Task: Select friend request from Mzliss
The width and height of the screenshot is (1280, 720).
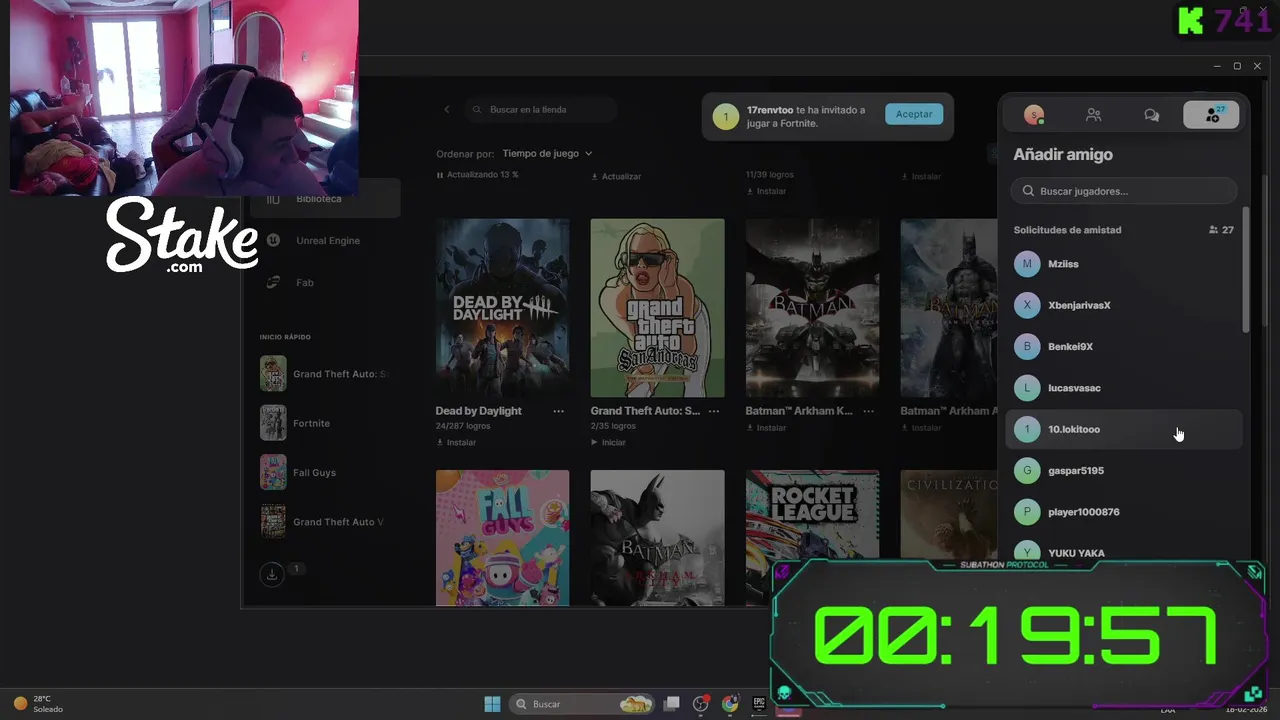Action: pos(1124,264)
